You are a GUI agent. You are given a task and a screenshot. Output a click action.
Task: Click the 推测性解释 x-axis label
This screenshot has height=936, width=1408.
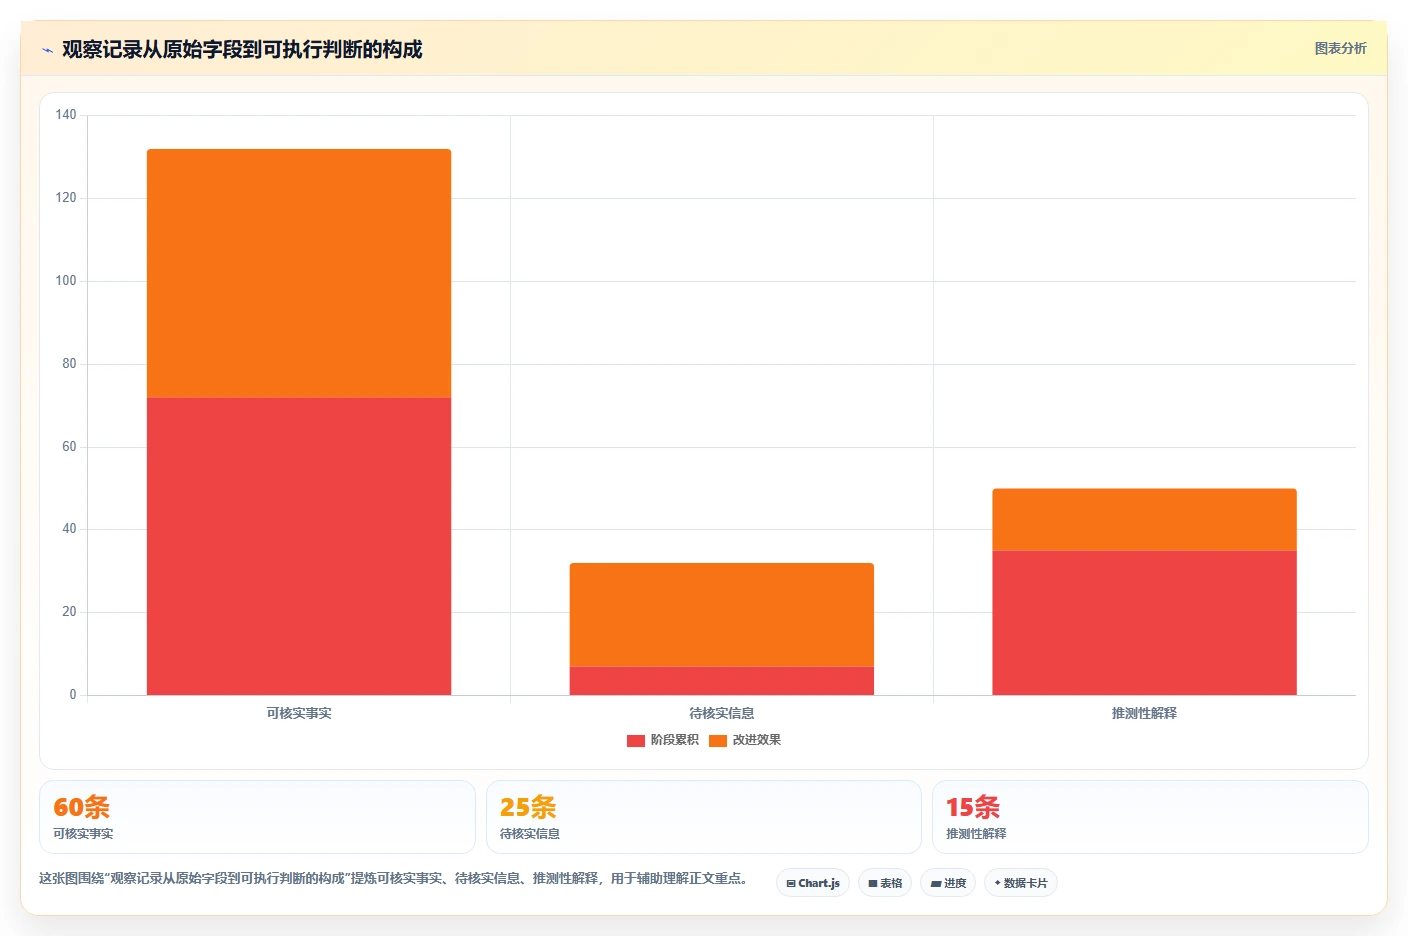click(1144, 713)
